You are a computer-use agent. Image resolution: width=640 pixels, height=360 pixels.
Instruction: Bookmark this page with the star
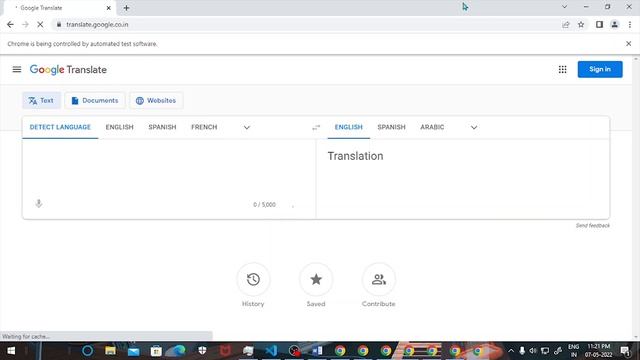(581, 24)
